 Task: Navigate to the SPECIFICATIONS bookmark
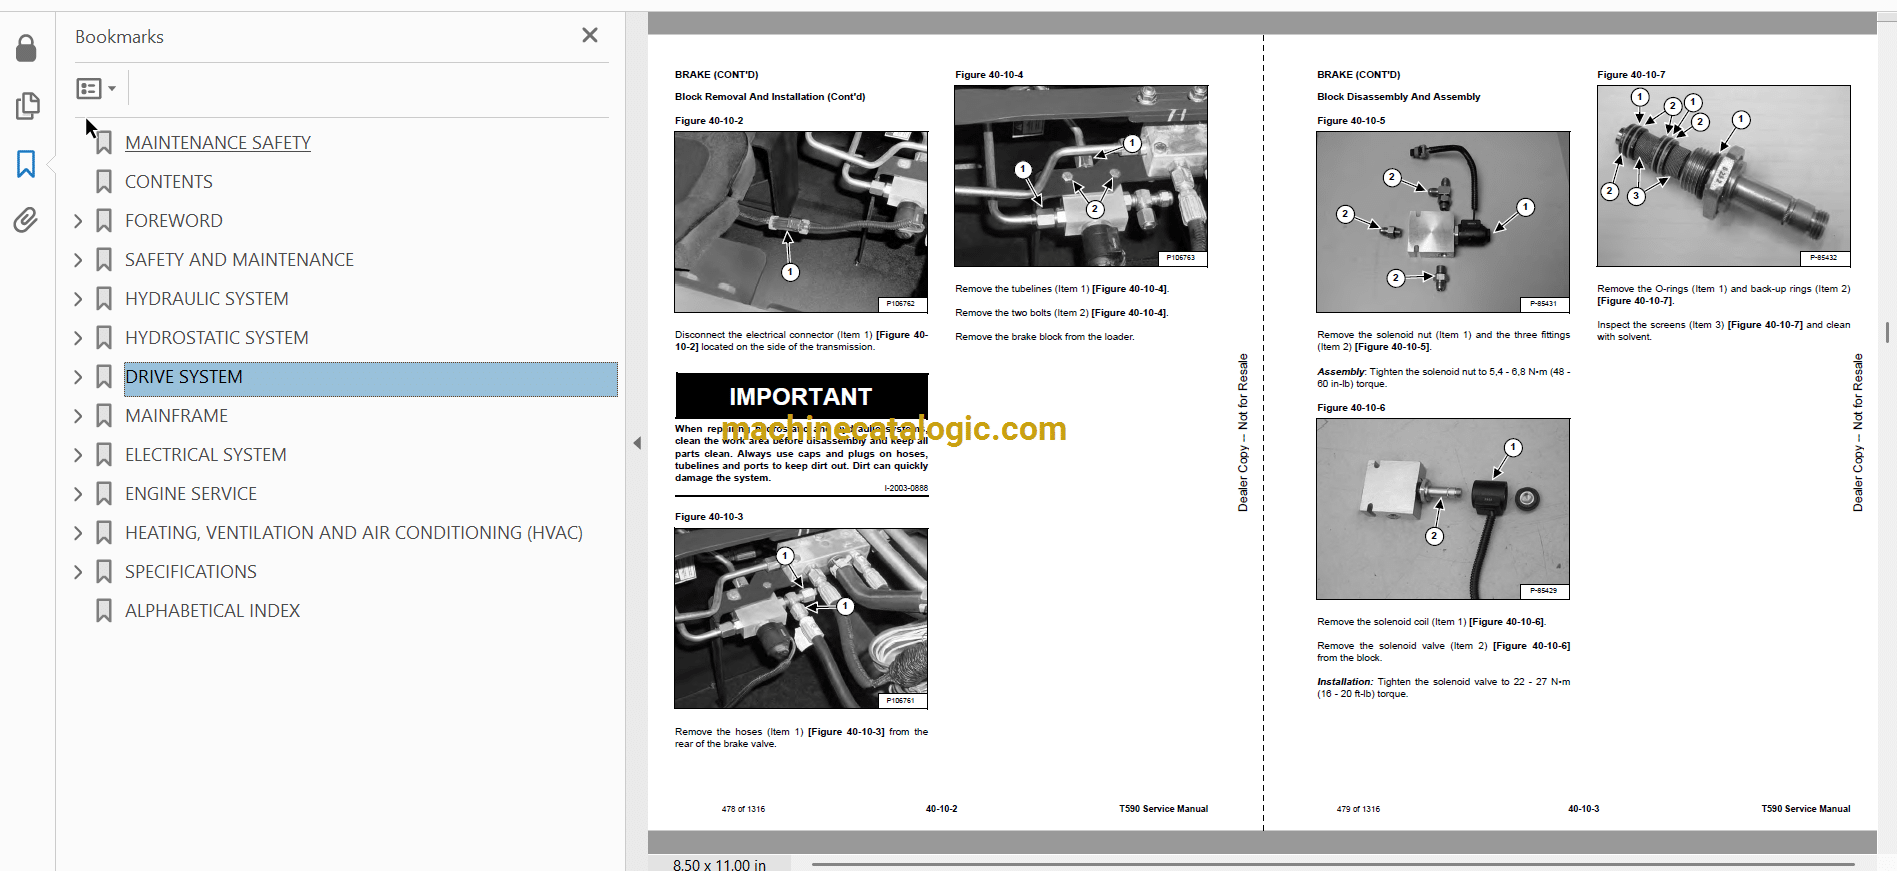pos(191,572)
